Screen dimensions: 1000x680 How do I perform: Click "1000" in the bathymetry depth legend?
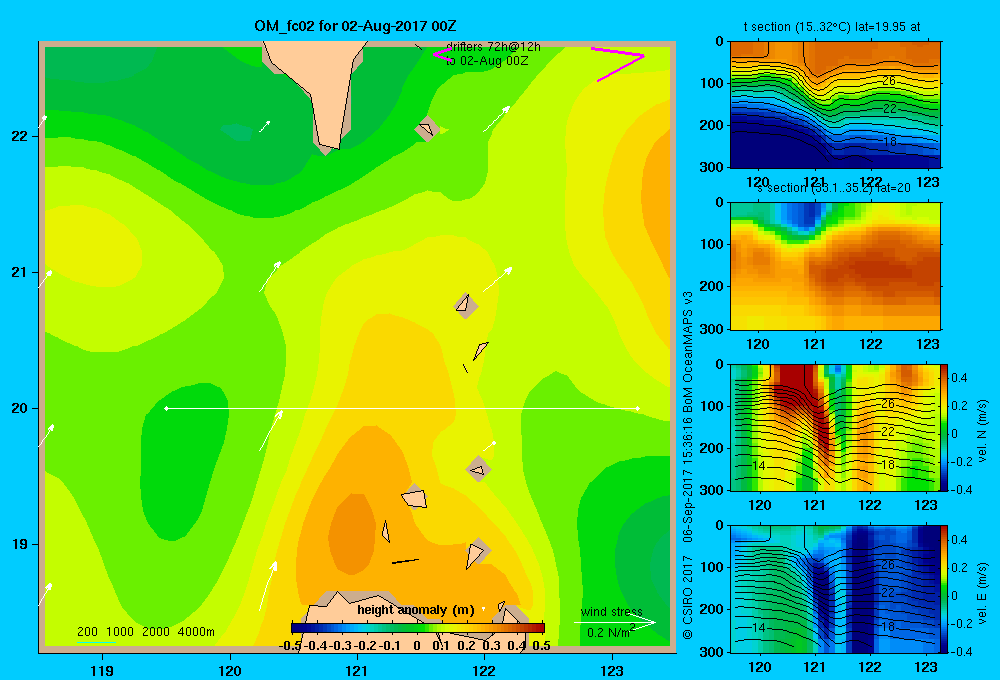120,632
